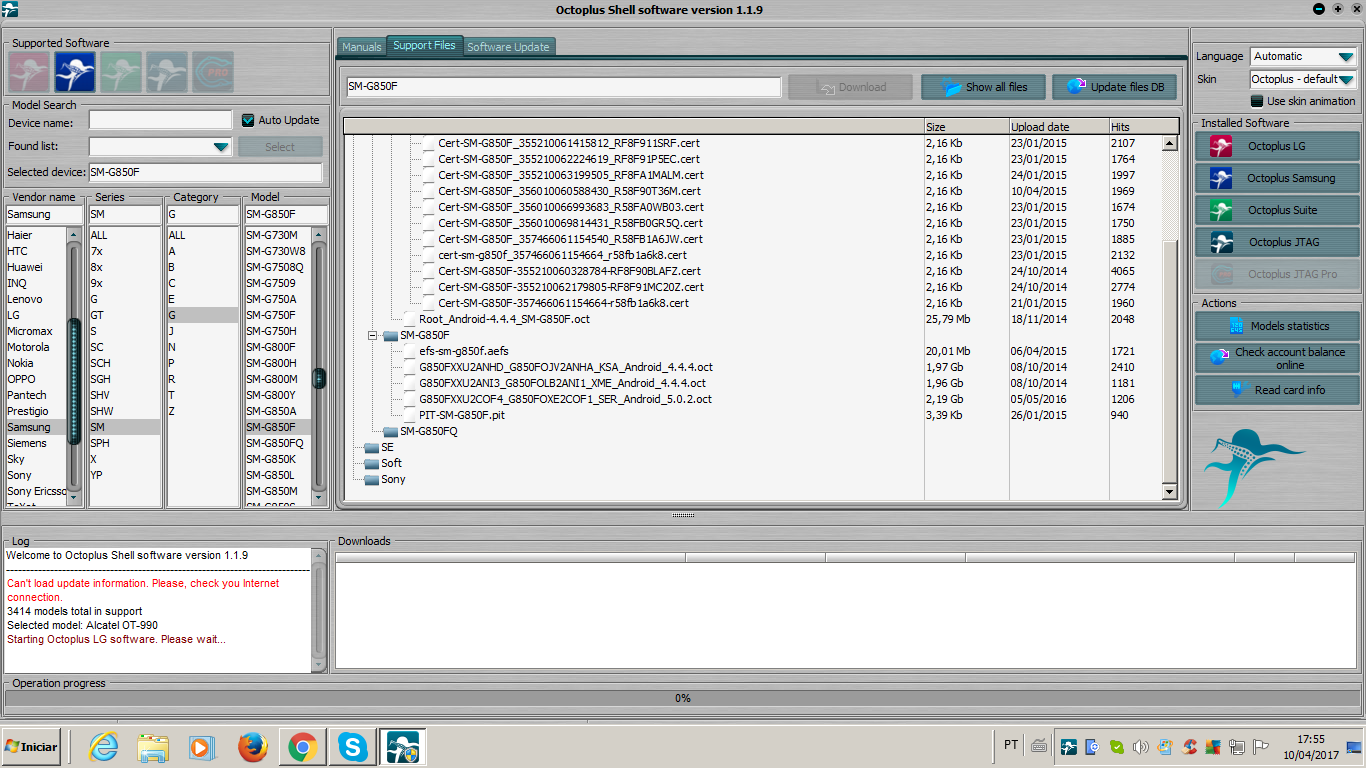Select PIT-SM-G850F.pit file

click(x=462, y=415)
